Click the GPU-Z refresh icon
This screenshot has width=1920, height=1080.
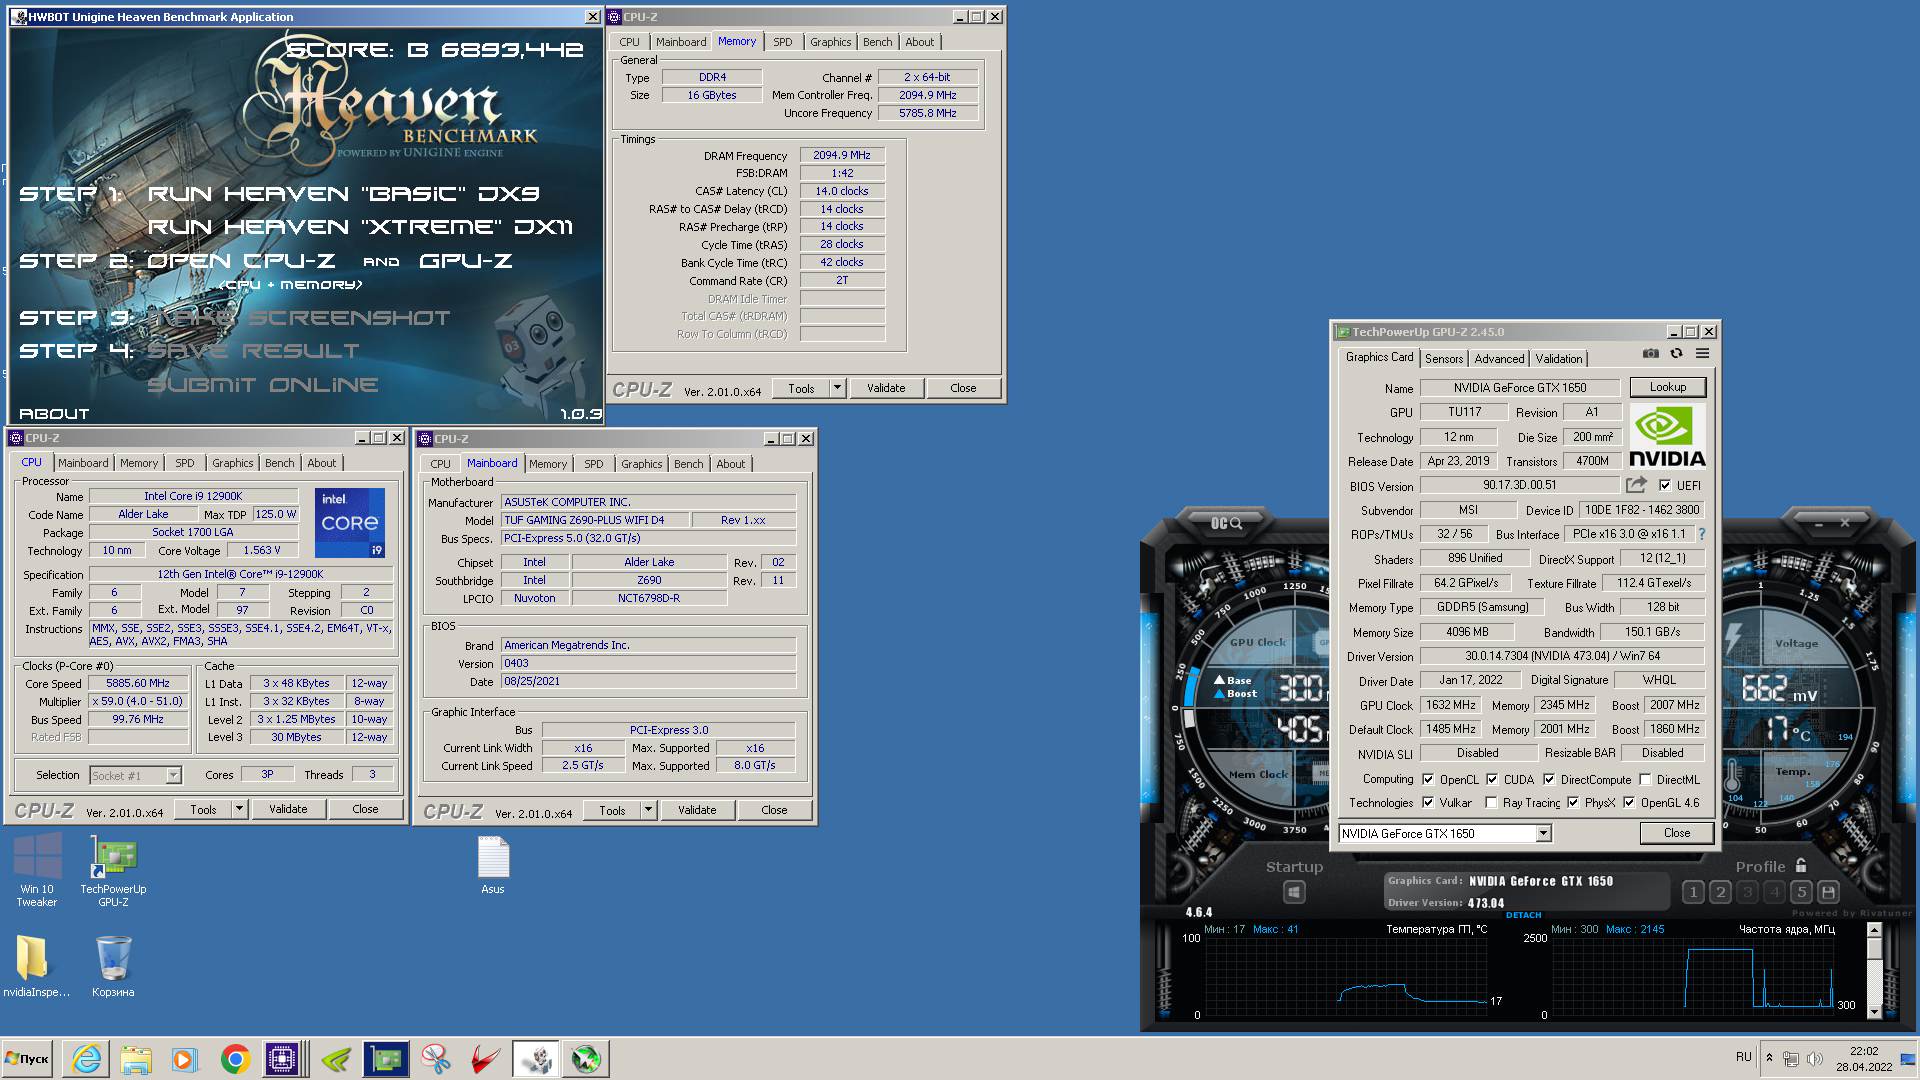1676,354
